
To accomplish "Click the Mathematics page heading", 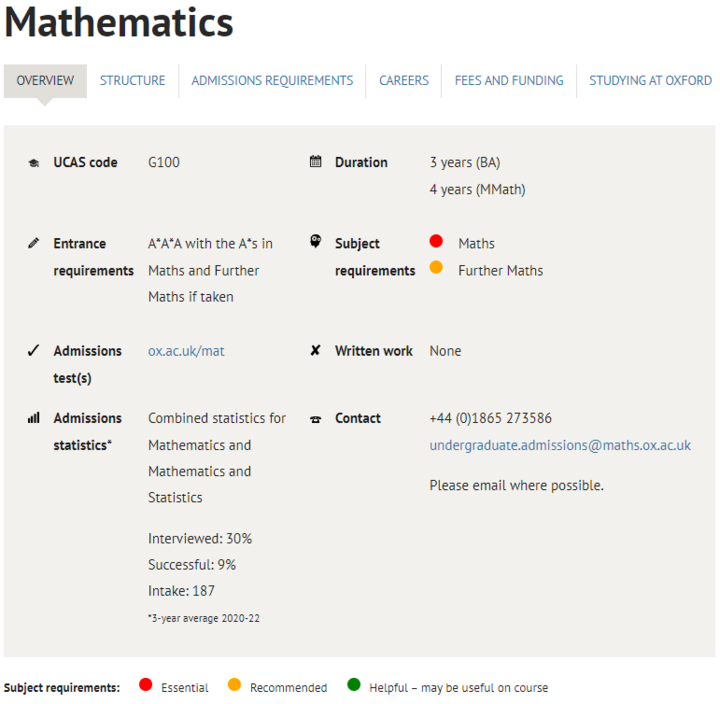I will point(119,22).
